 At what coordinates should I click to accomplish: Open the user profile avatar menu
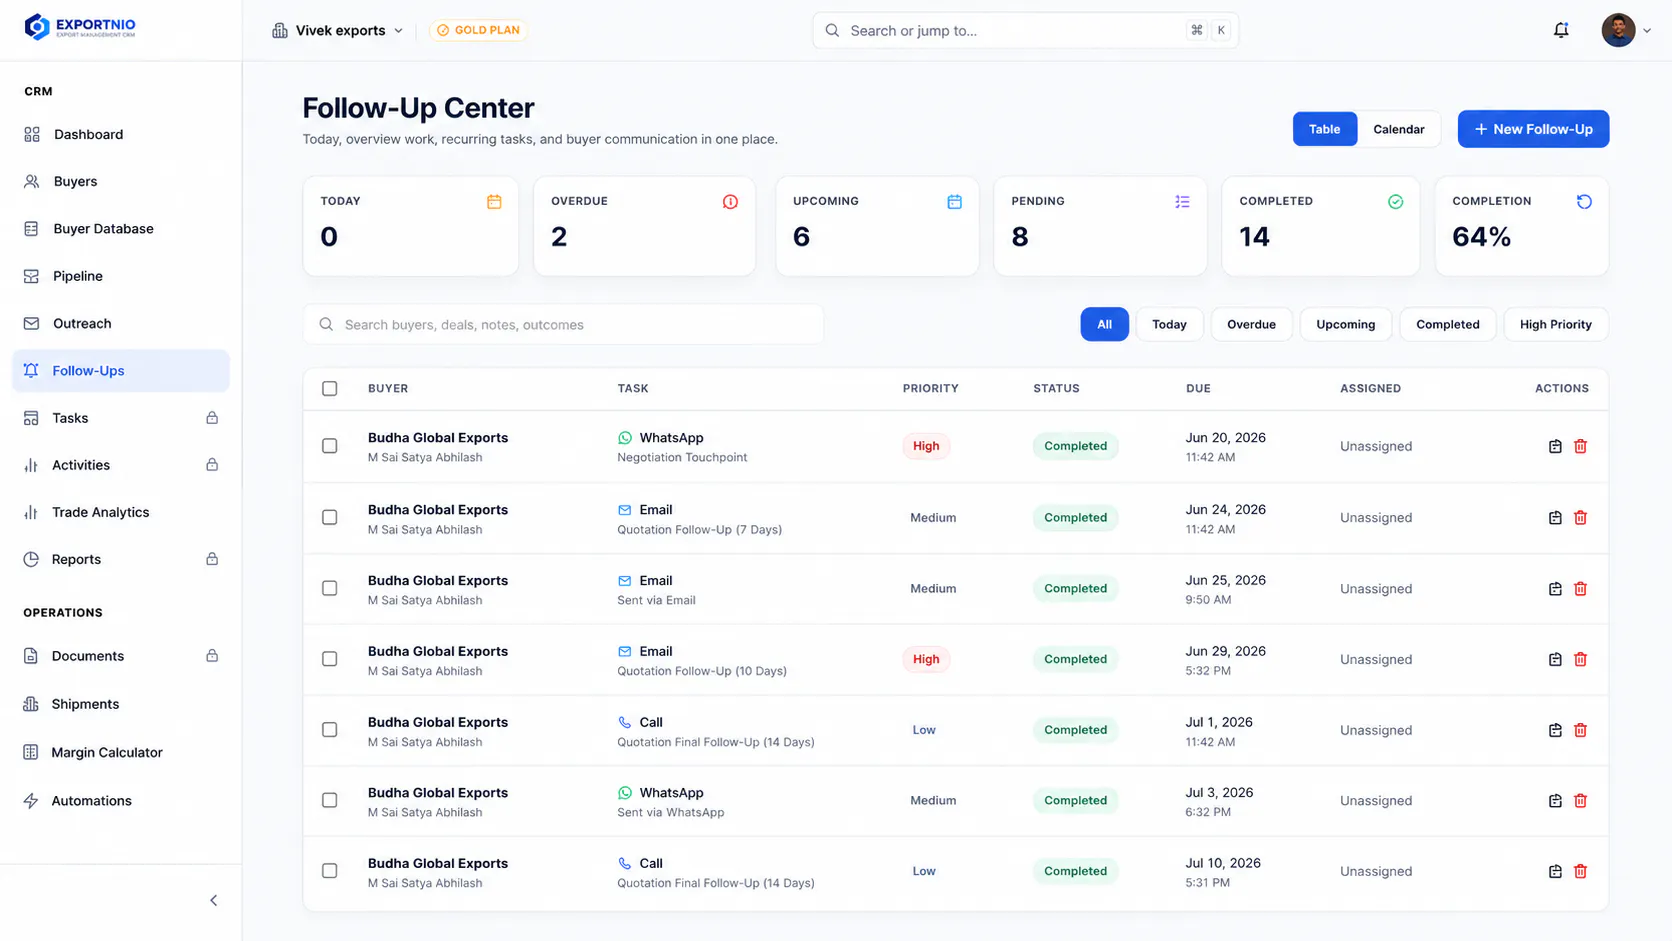[x=1626, y=30]
